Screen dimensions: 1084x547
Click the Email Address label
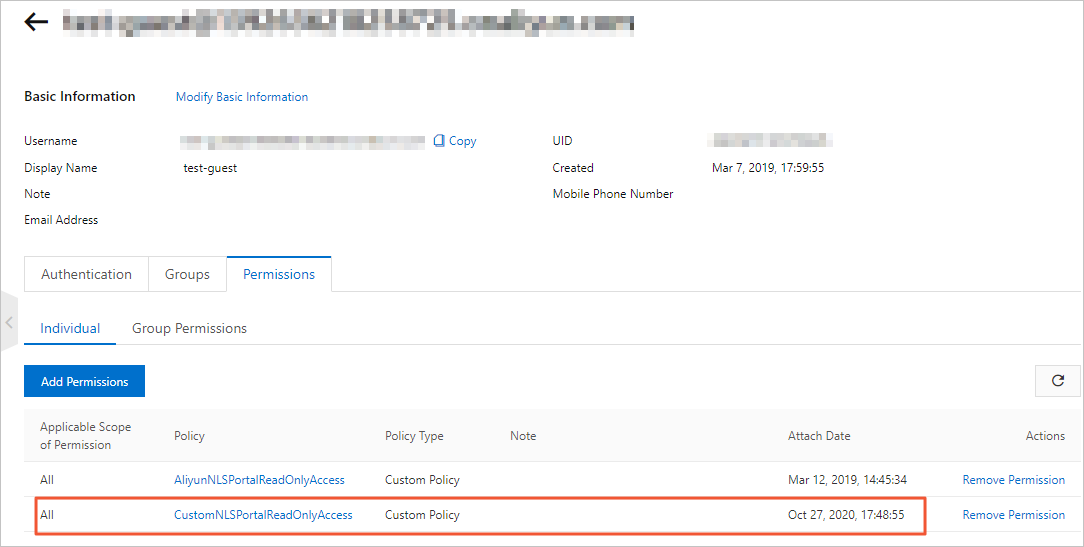pos(61,220)
